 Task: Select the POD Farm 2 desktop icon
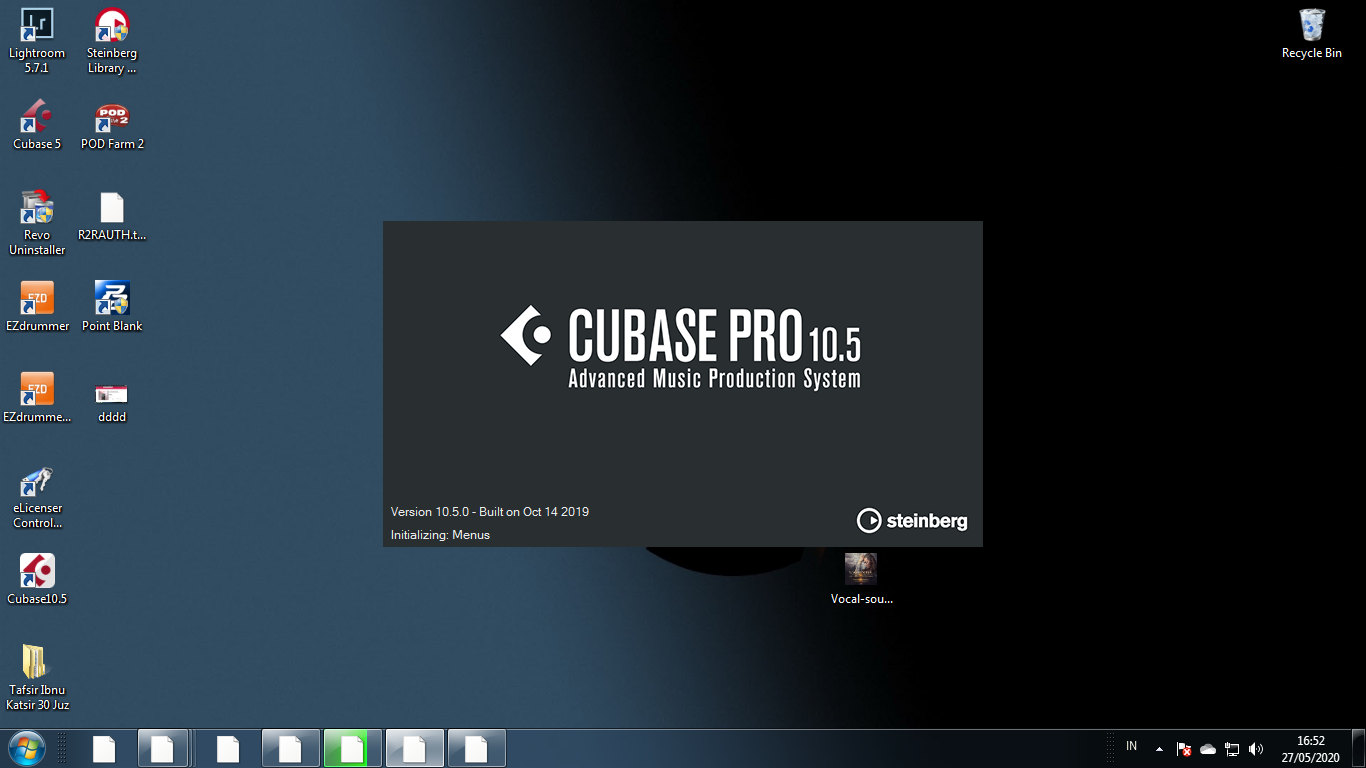coord(112,124)
